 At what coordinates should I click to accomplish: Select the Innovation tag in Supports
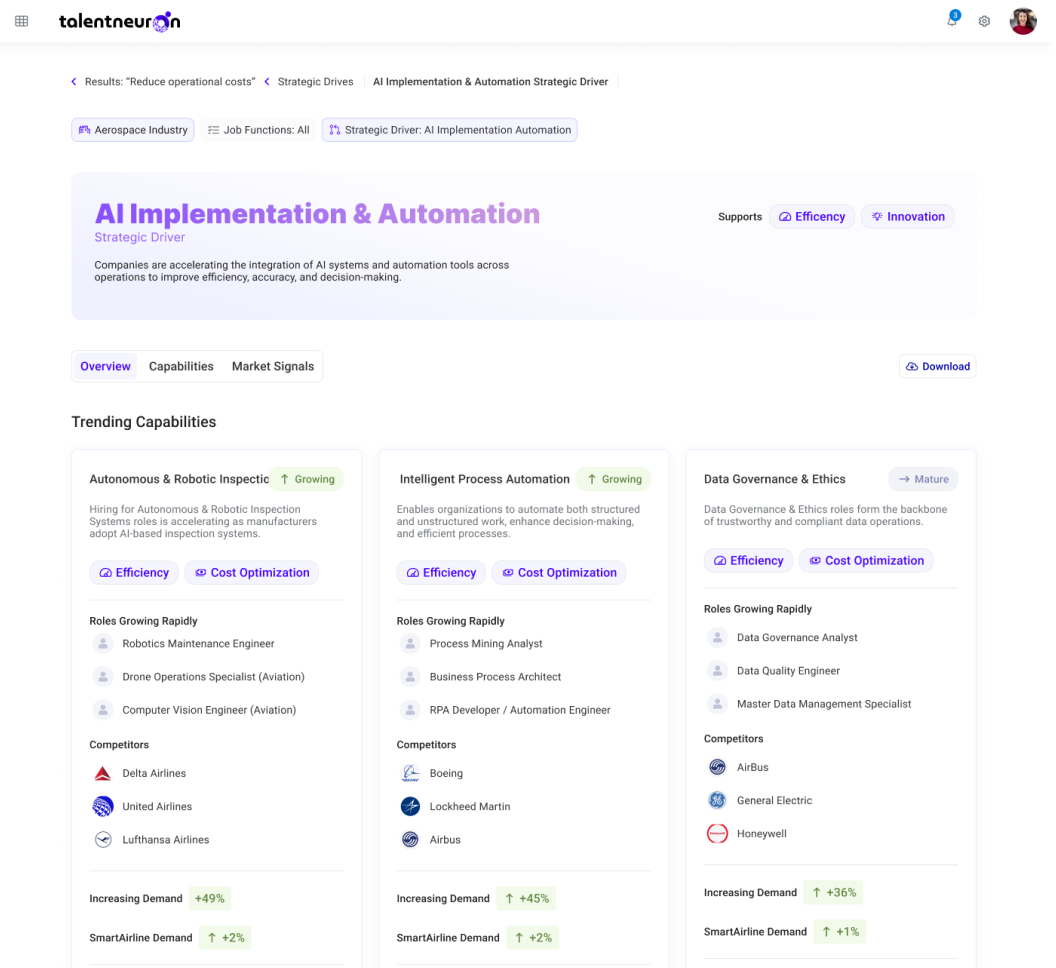pyautogui.click(x=907, y=216)
